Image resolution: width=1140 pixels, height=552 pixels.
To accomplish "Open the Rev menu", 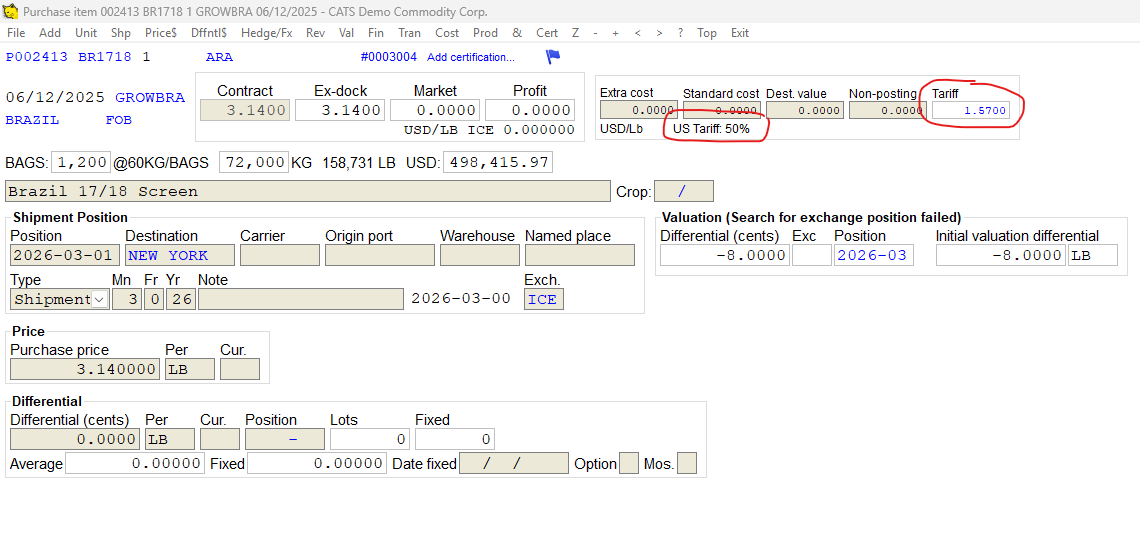I will tap(316, 33).
